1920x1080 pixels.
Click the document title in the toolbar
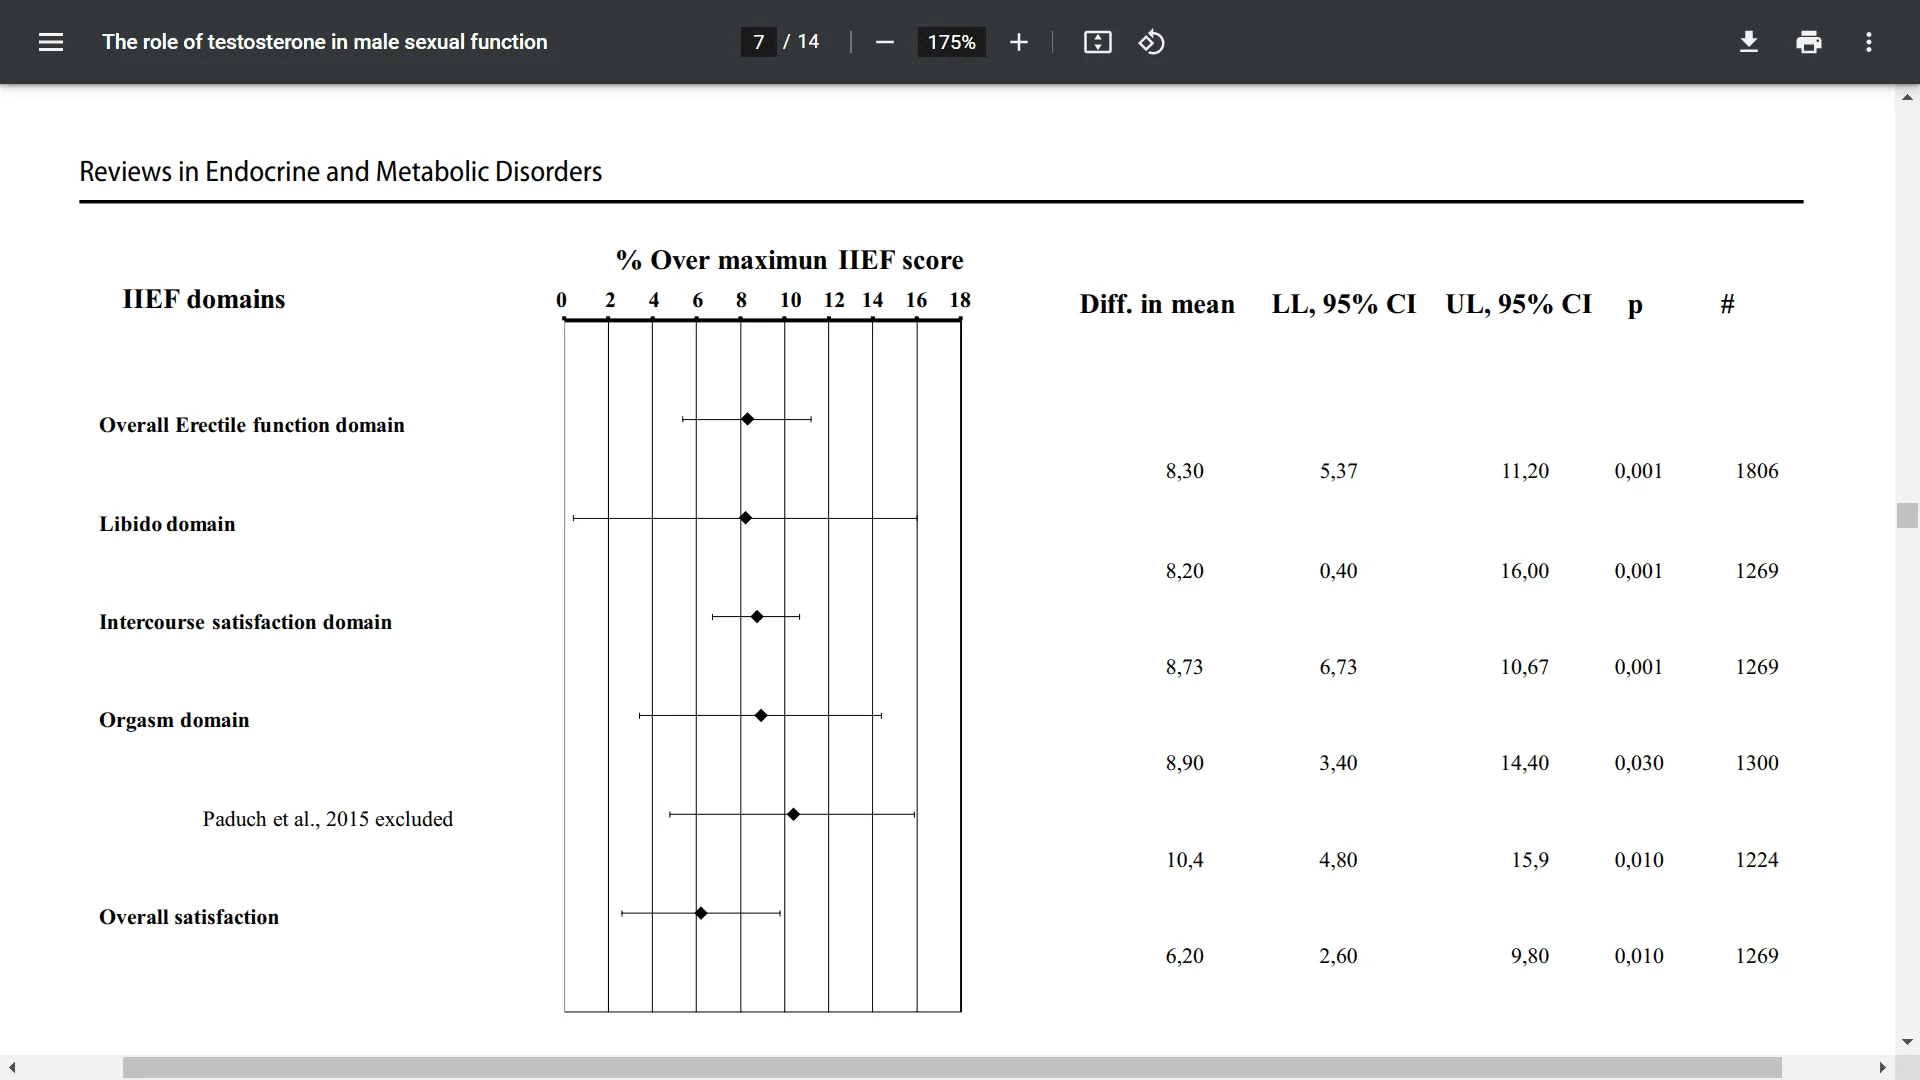click(324, 42)
